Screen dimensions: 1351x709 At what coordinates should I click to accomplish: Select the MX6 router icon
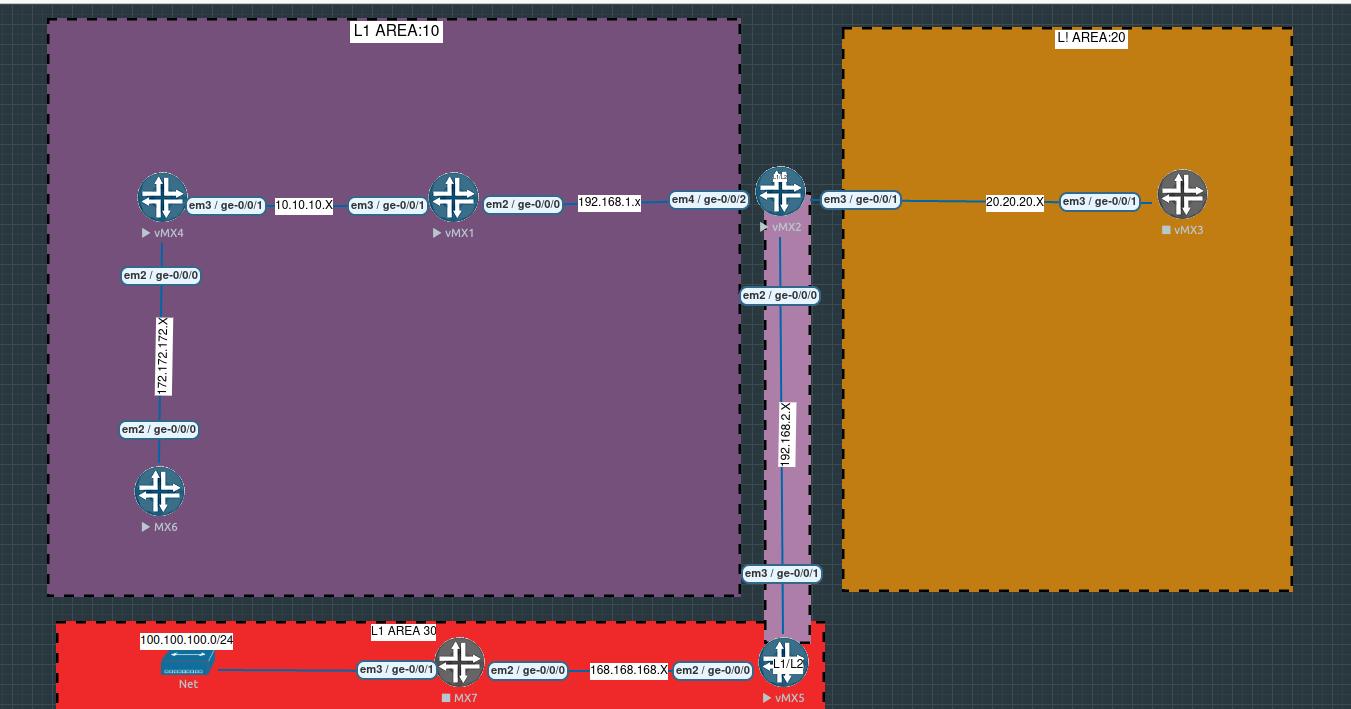[x=161, y=490]
